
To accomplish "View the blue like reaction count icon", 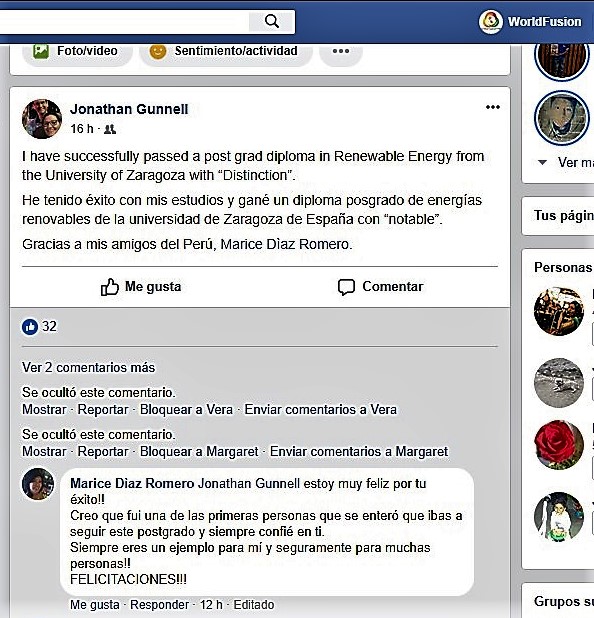I will [30, 327].
